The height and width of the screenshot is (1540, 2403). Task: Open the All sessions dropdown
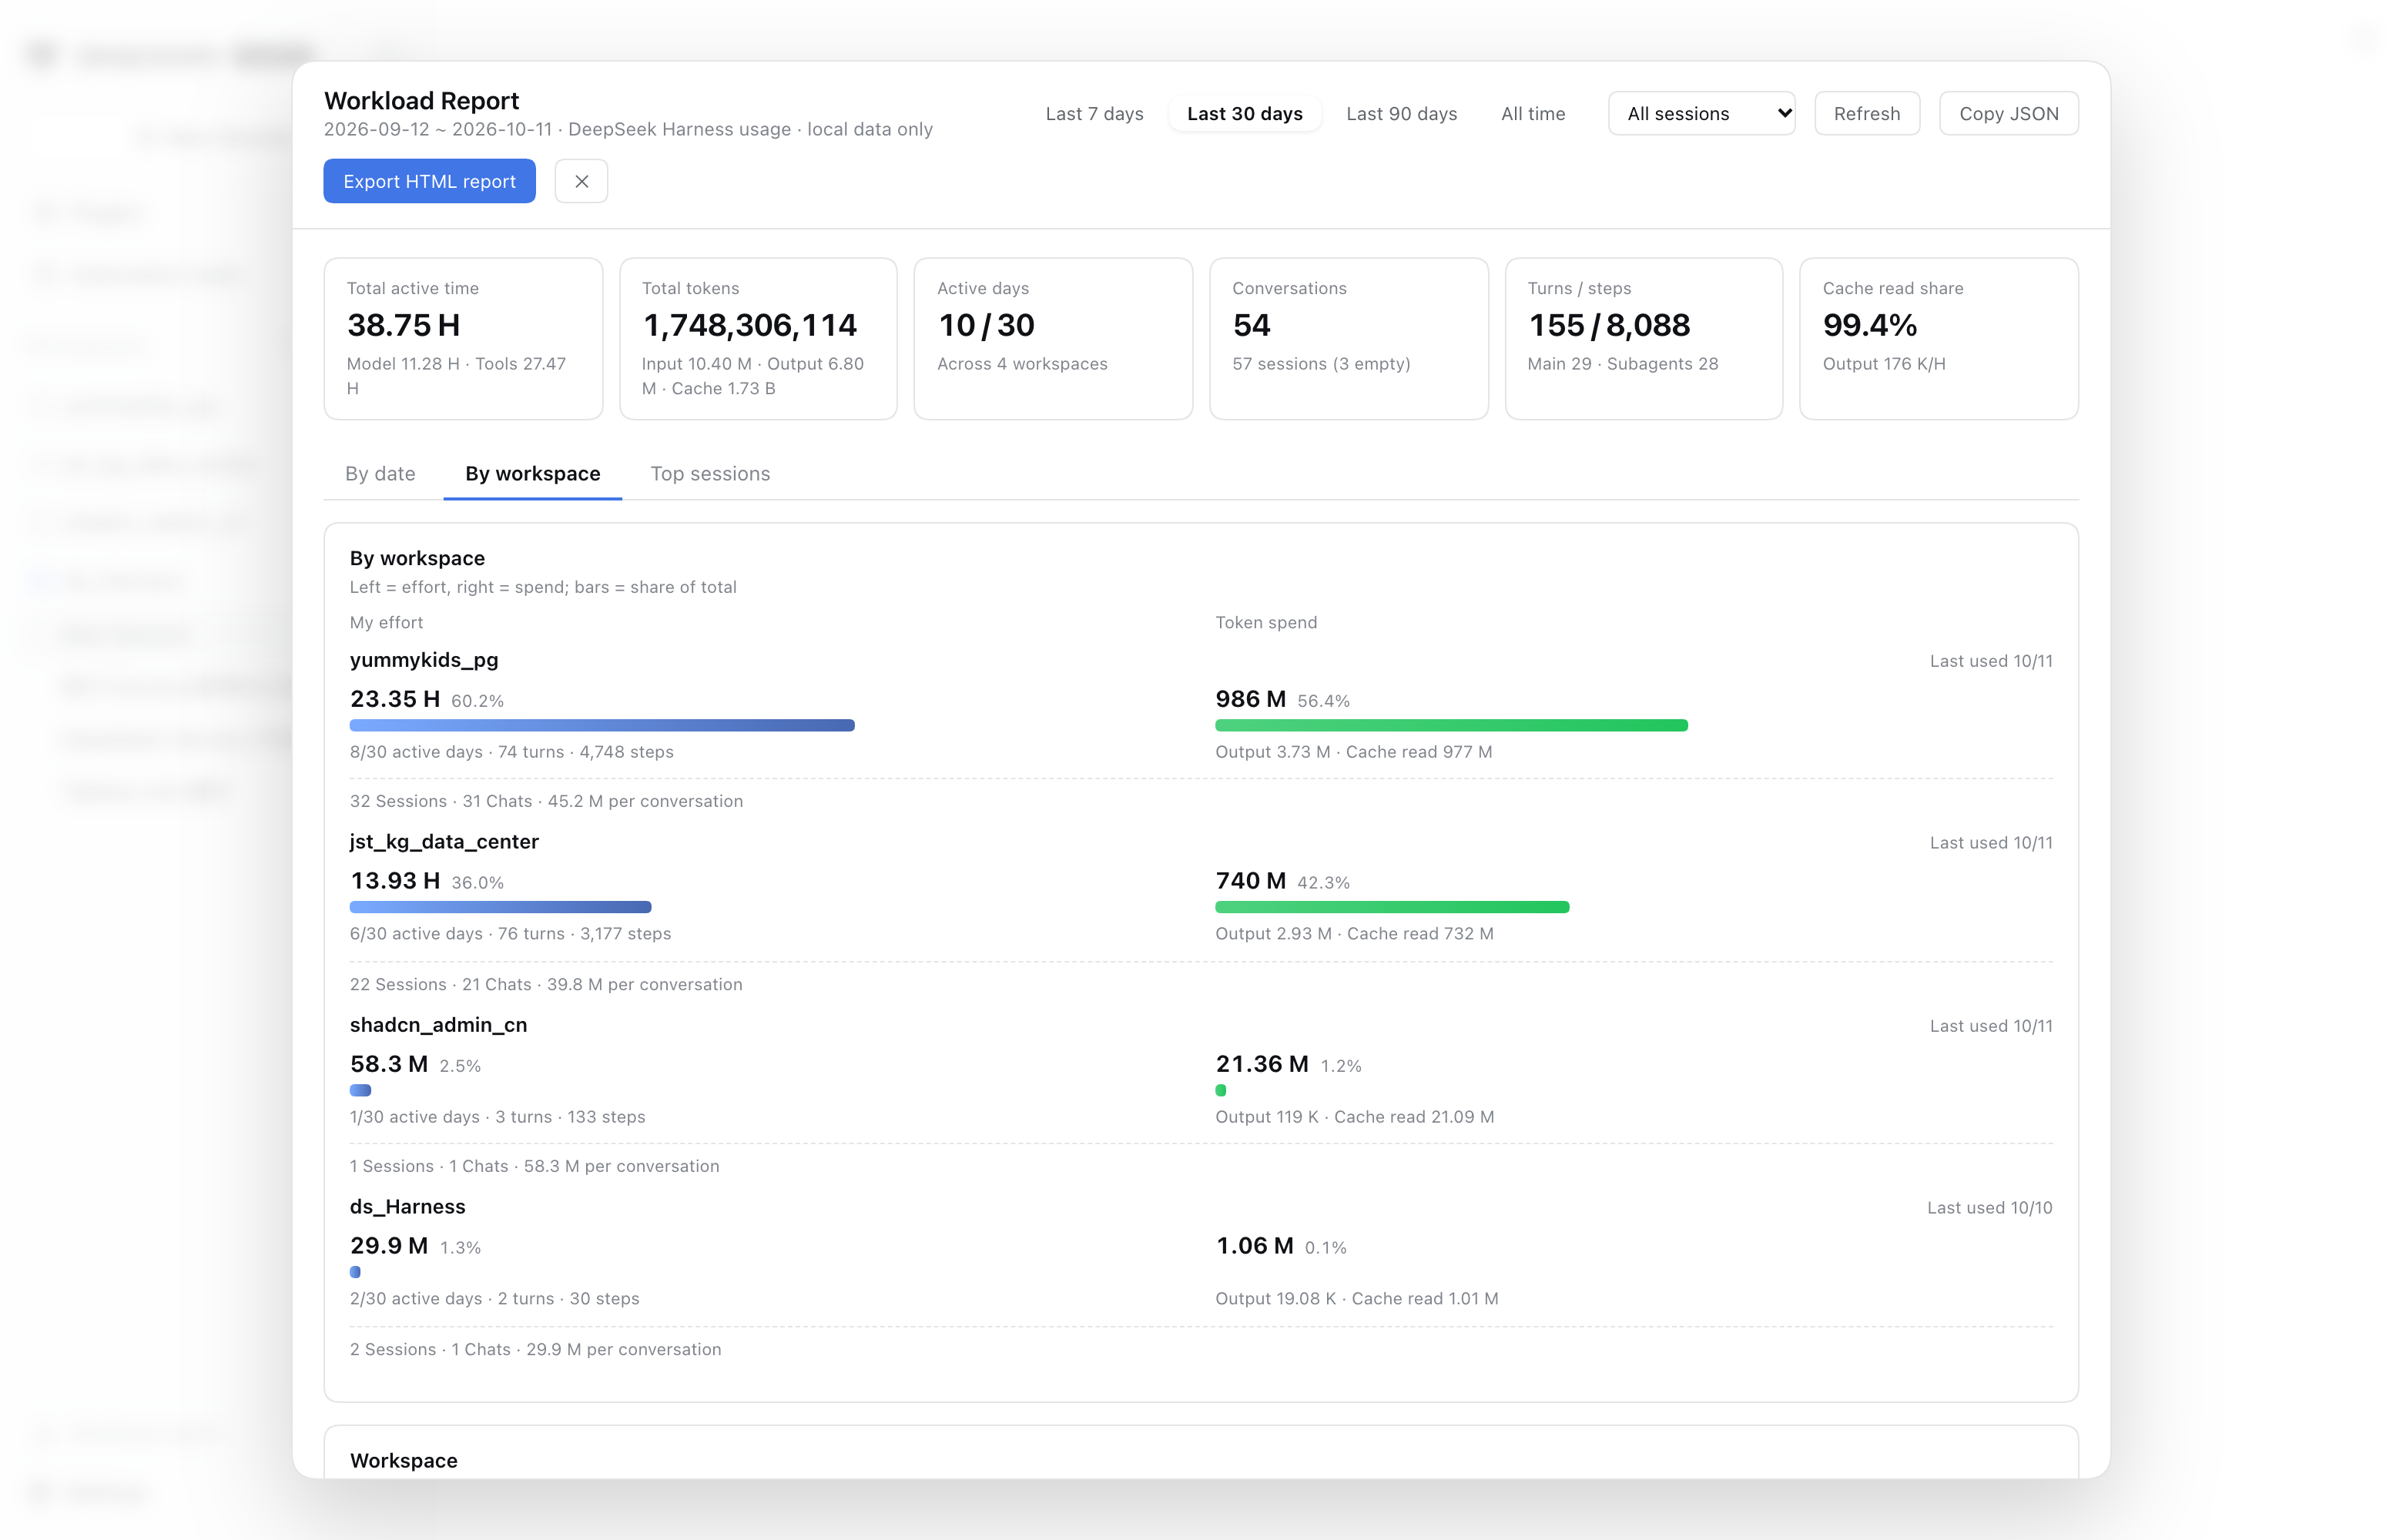click(x=1700, y=113)
